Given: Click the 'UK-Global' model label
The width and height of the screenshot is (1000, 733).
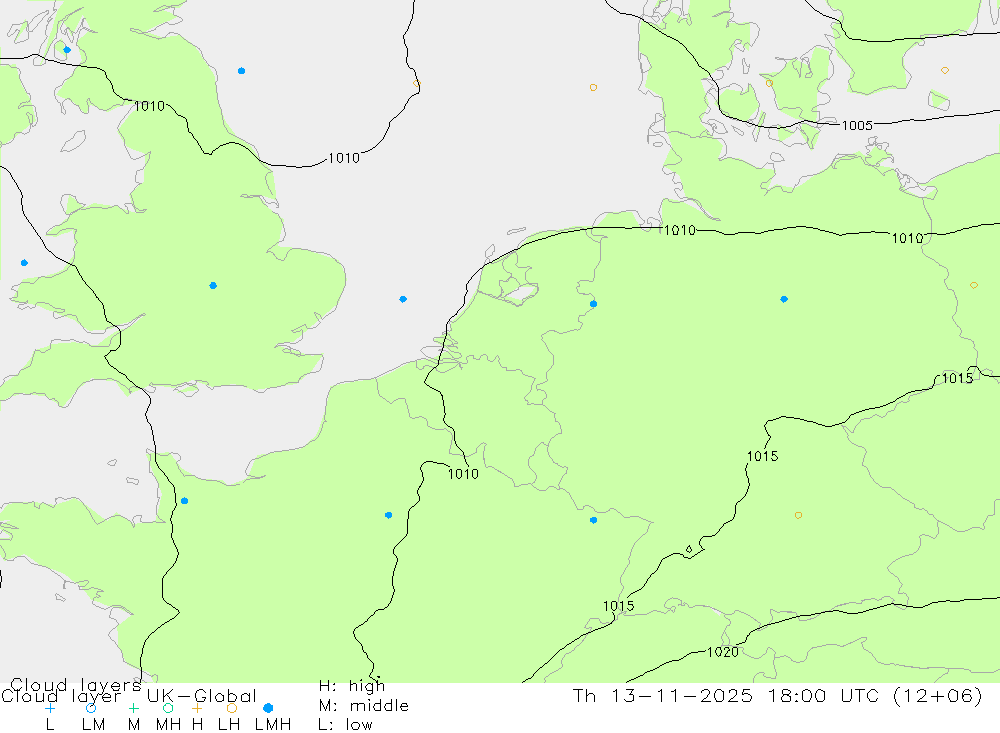Looking at the screenshot, I should coord(202,696).
